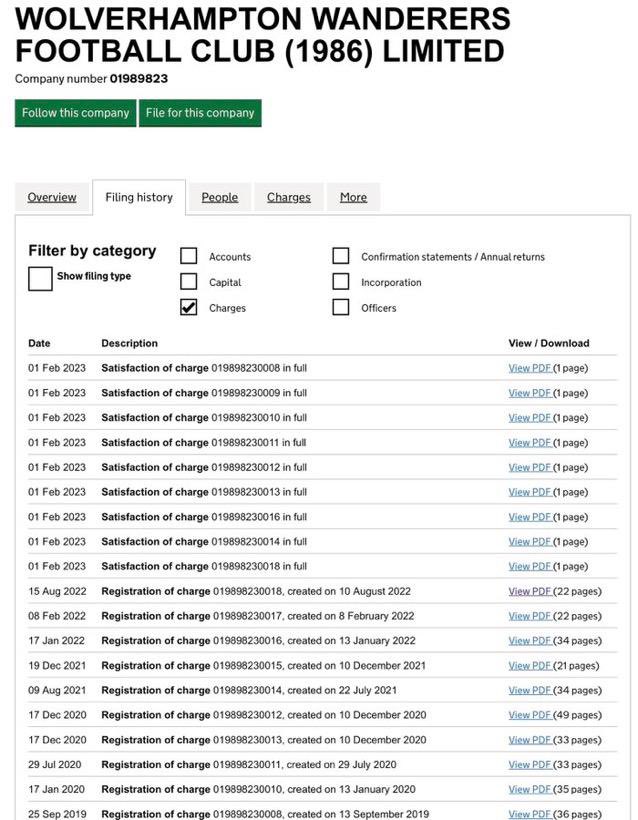Open PDF for registration created 13 January 2022
Image resolution: width=638 pixels, height=820 pixels.
(x=530, y=641)
